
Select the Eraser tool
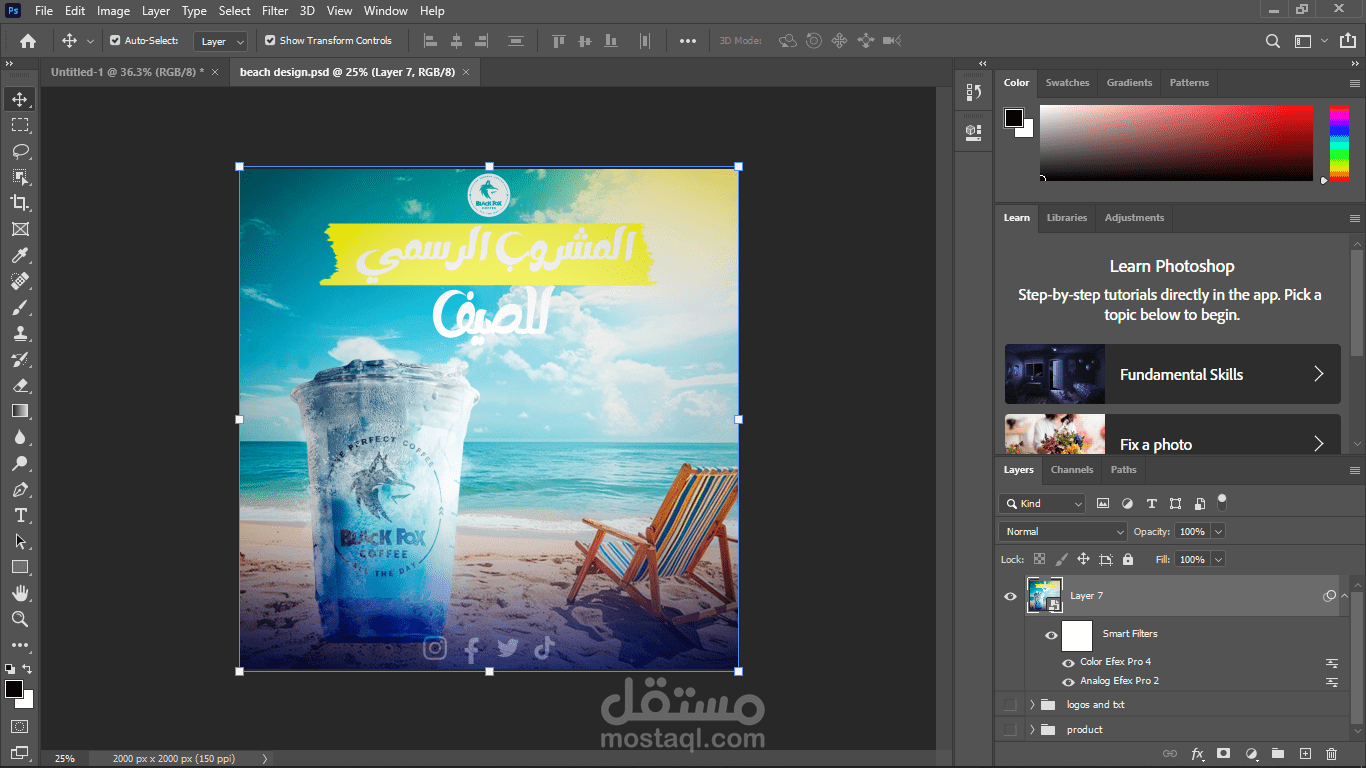pyautogui.click(x=19, y=385)
